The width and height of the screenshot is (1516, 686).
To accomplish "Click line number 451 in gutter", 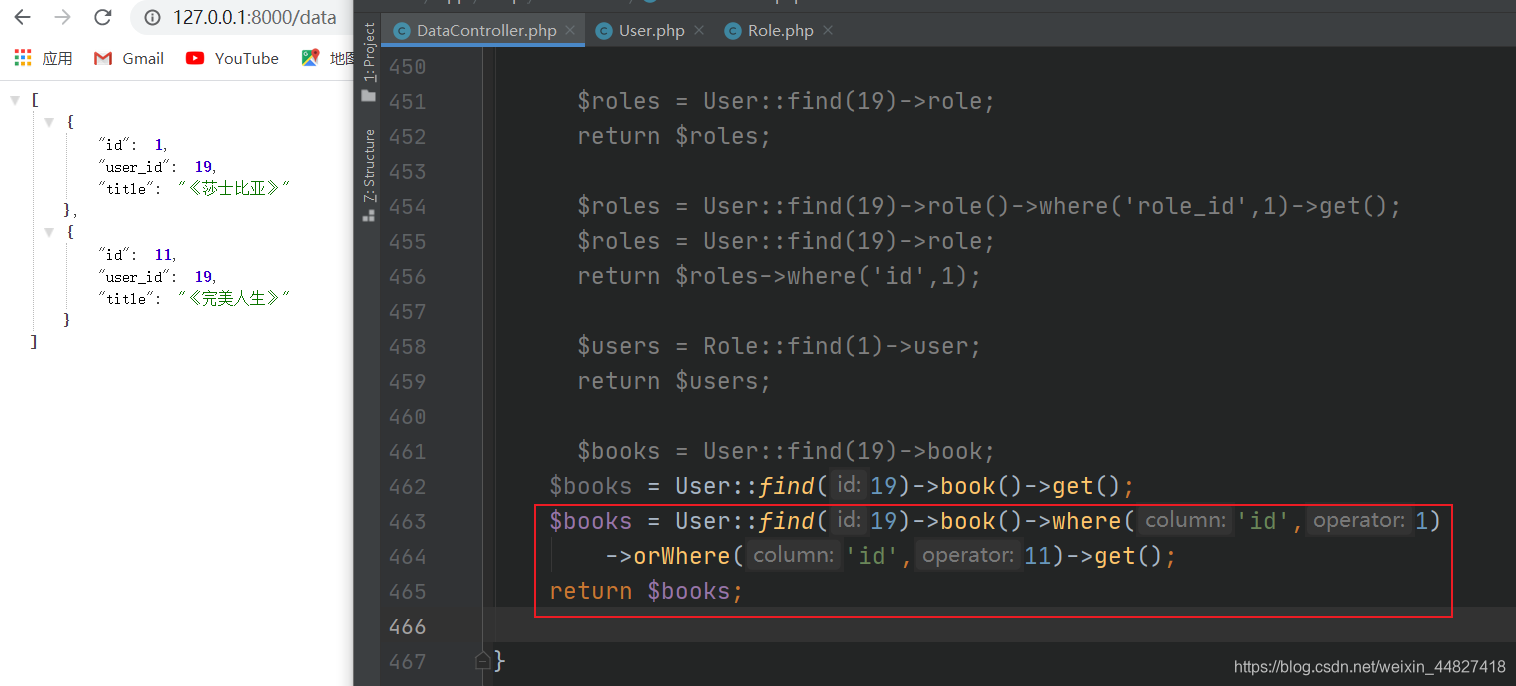I will point(406,102).
